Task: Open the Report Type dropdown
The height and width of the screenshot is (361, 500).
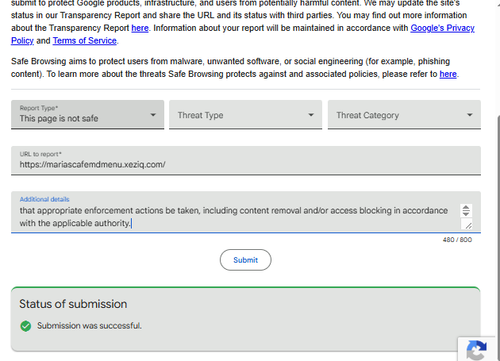Action: 87,114
